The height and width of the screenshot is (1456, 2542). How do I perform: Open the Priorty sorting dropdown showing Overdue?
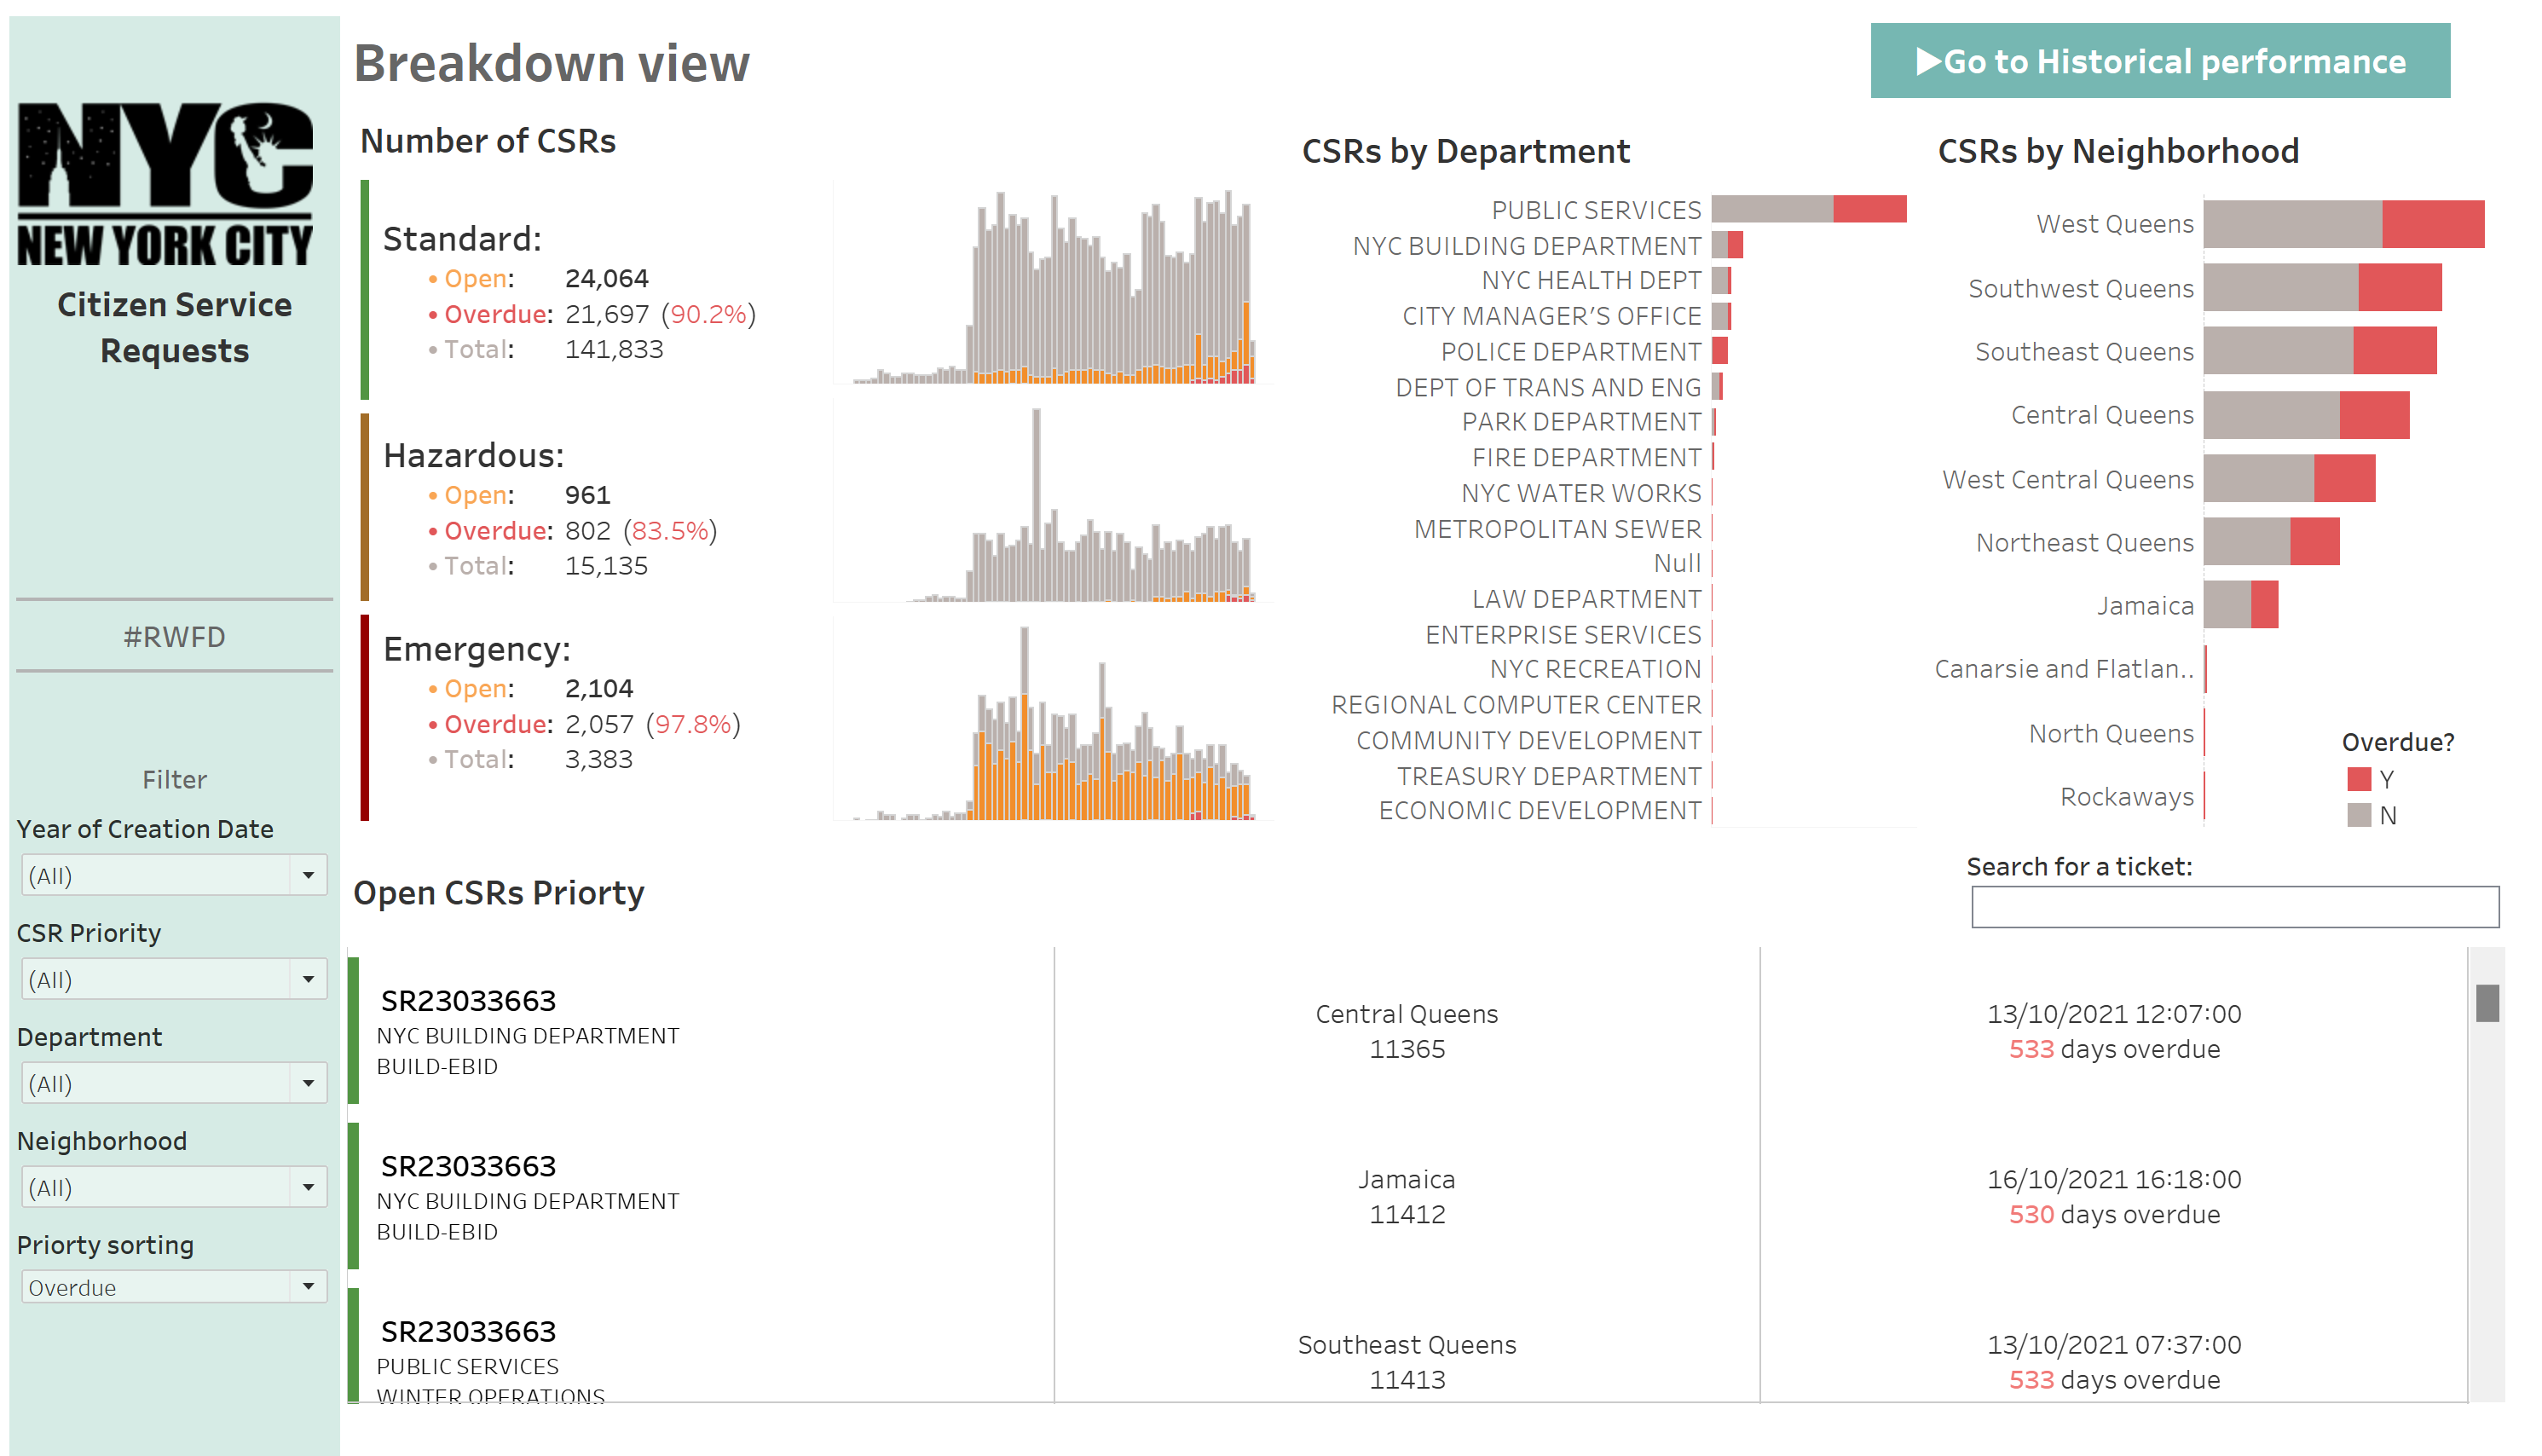[174, 1287]
